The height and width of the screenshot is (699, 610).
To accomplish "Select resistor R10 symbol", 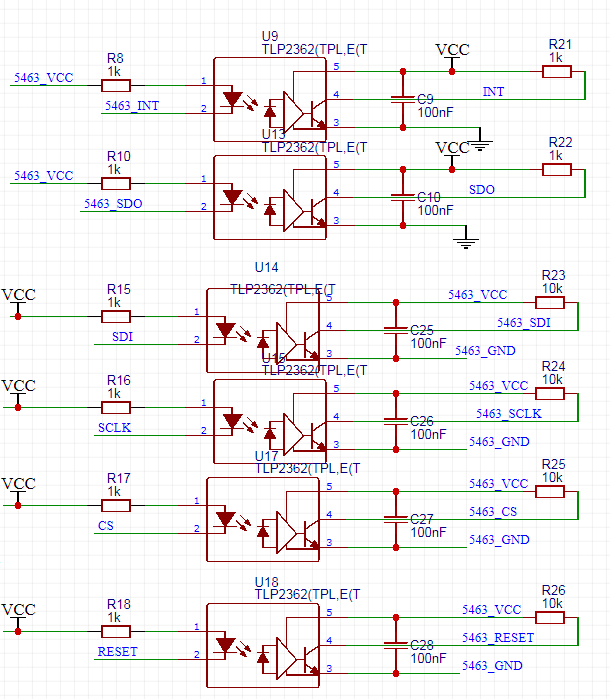I will pos(116,183).
